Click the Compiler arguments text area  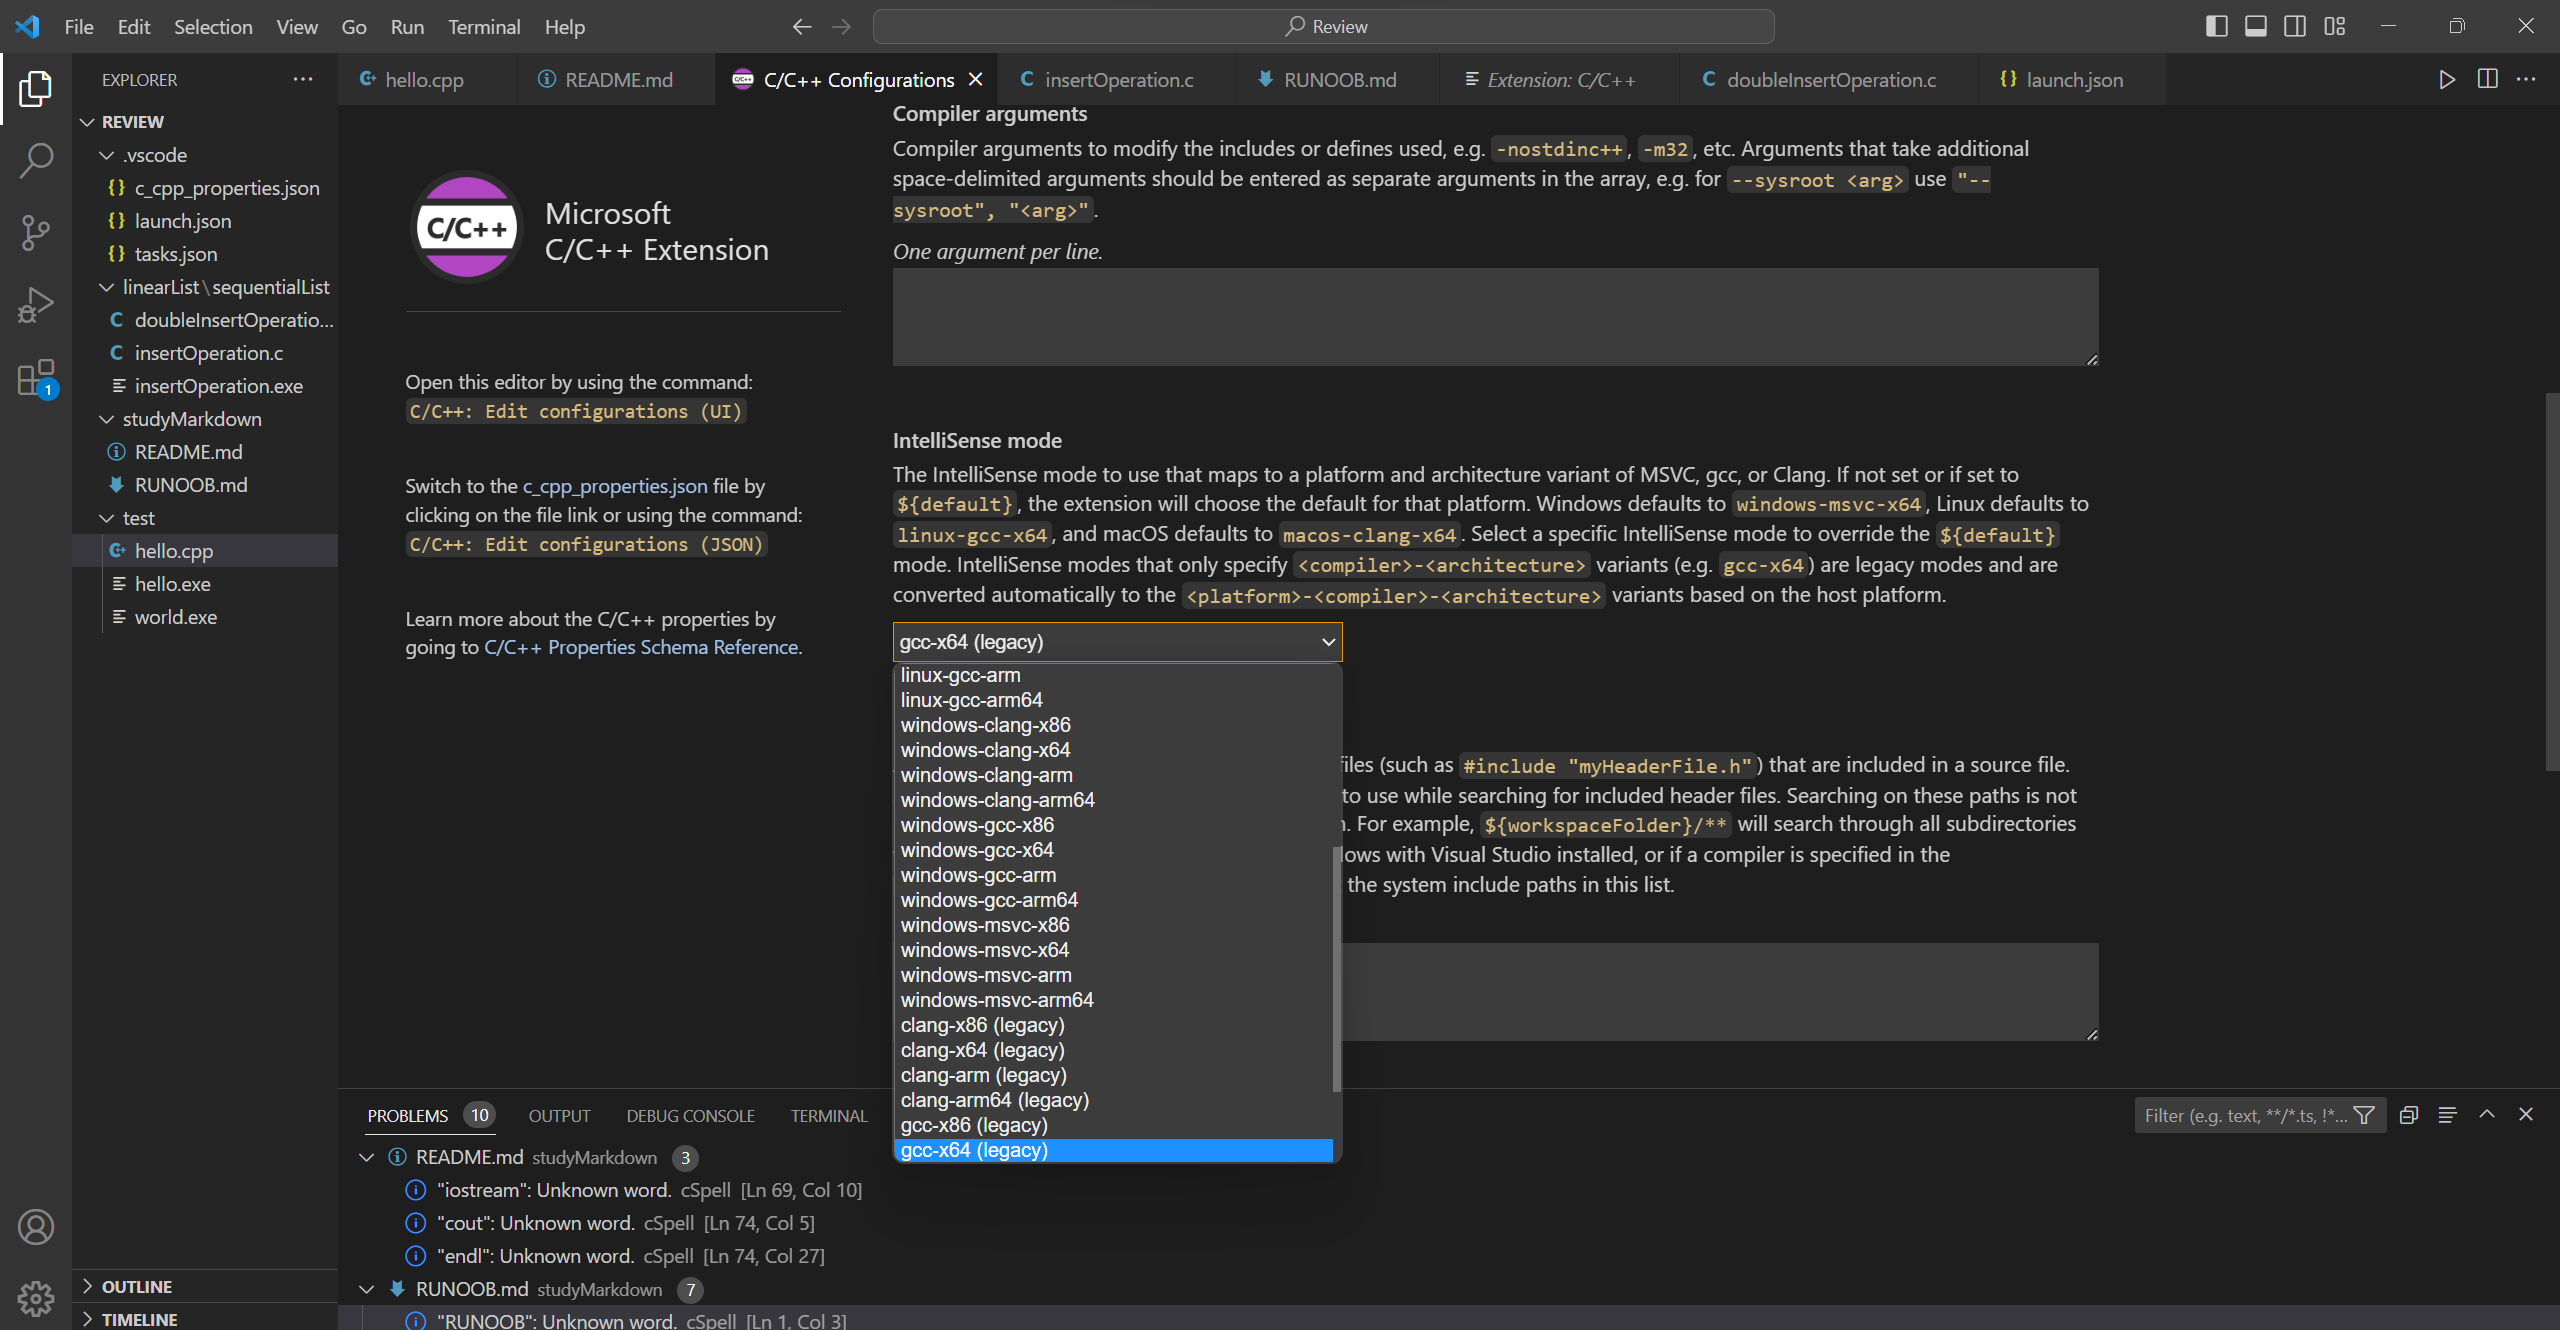[1495, 317]
